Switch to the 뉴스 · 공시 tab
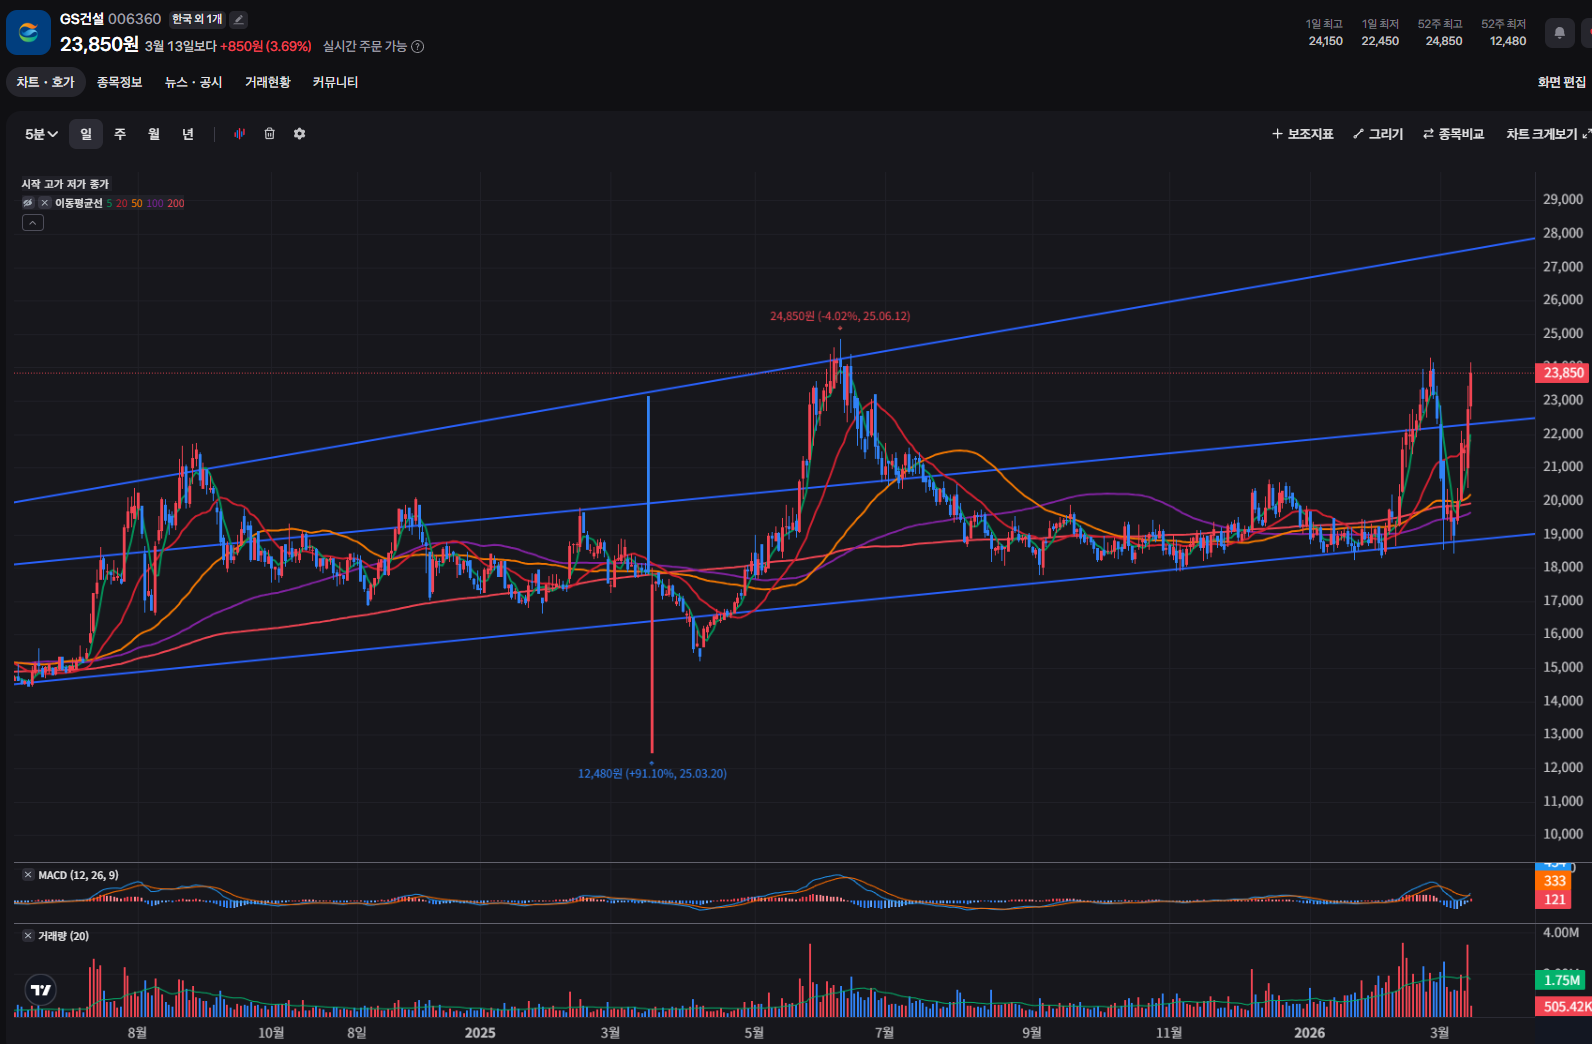 pos(194,82)
